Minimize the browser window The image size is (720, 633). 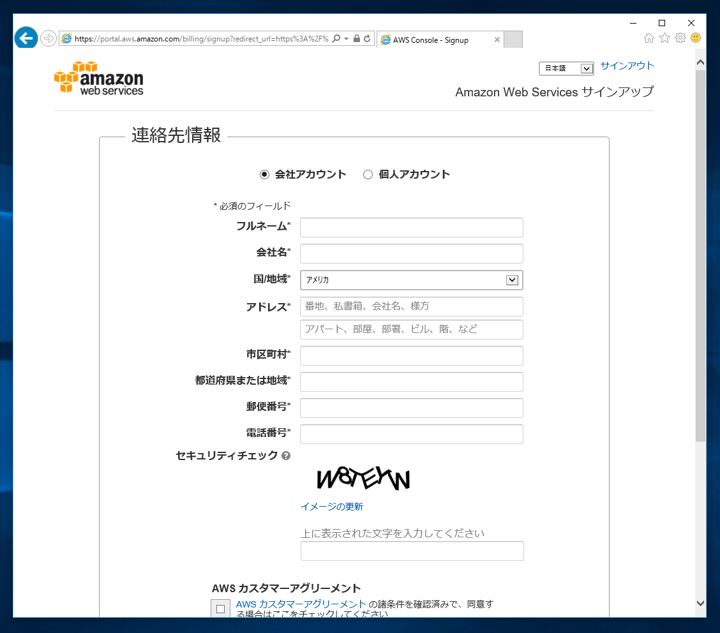pyautogui.click(x=633, y=23)
